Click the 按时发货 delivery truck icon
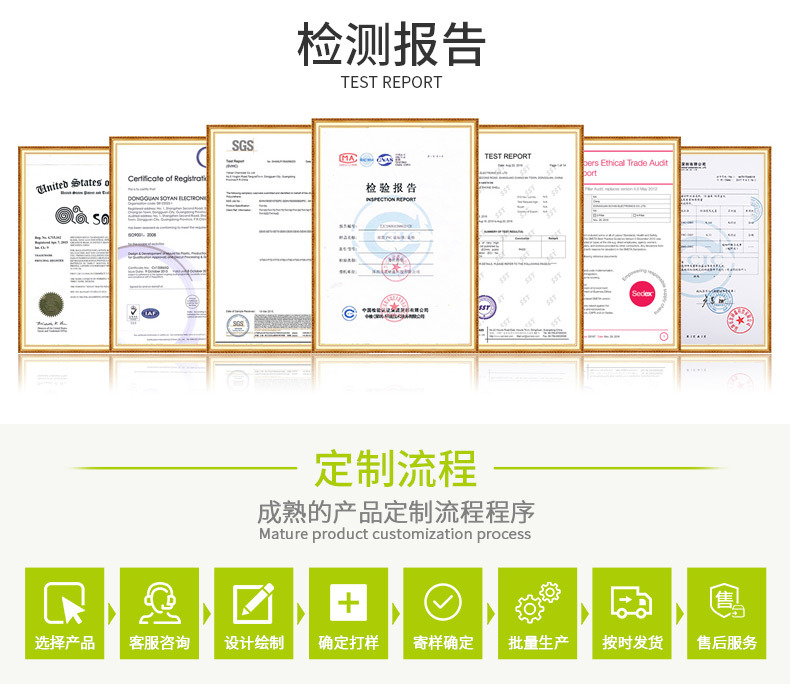Screen dimensions: 790x687 pos(632,602)
